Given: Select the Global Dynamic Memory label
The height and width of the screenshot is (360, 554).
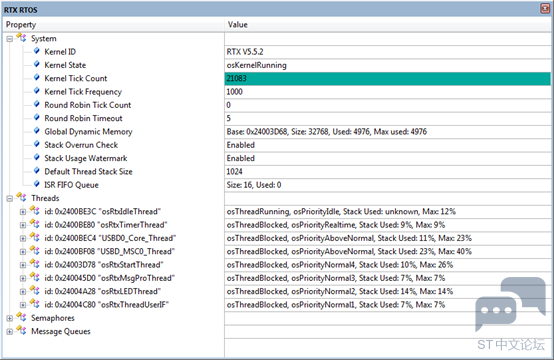Looking at the screenshot, I should 88,132.
